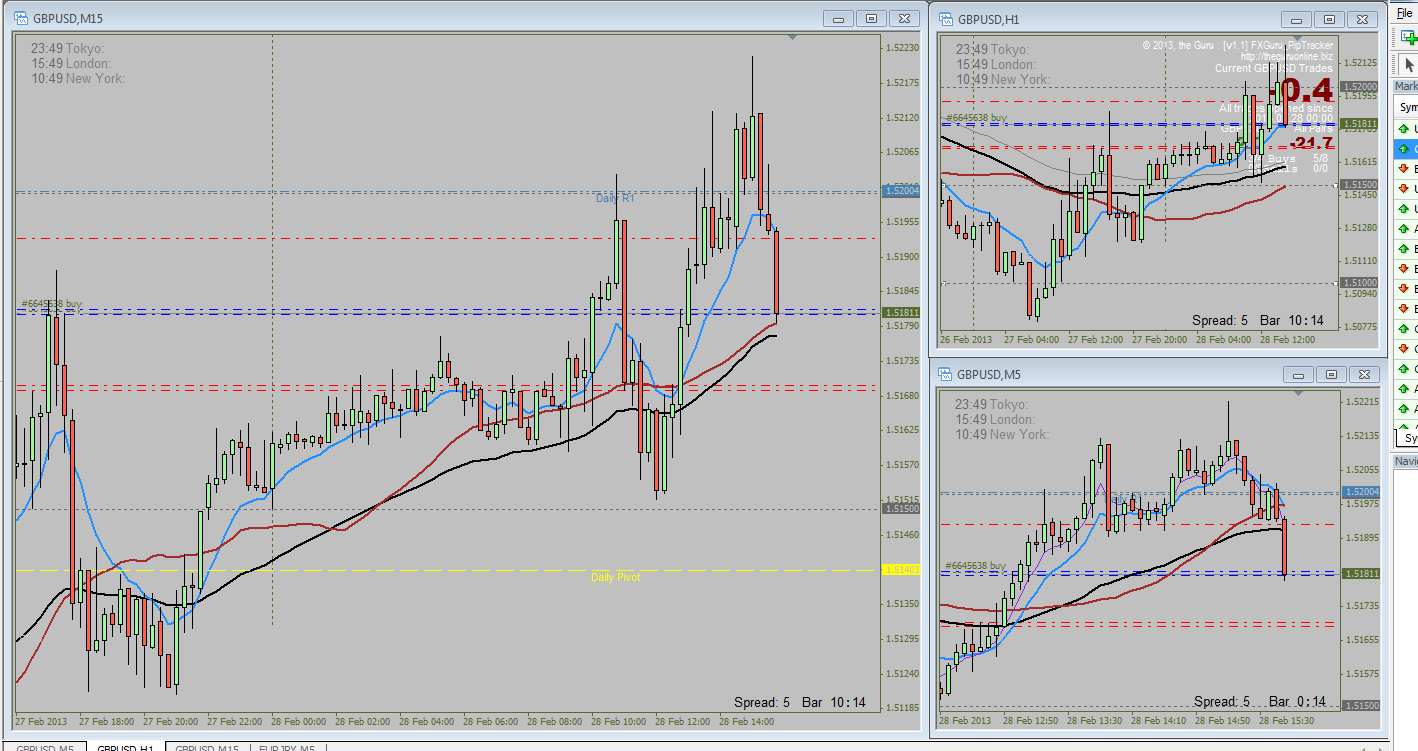Switch to the GBPUSD,M5 bottom tab
The height and width of the screenshot is (751, 1418).
(44, 746)
